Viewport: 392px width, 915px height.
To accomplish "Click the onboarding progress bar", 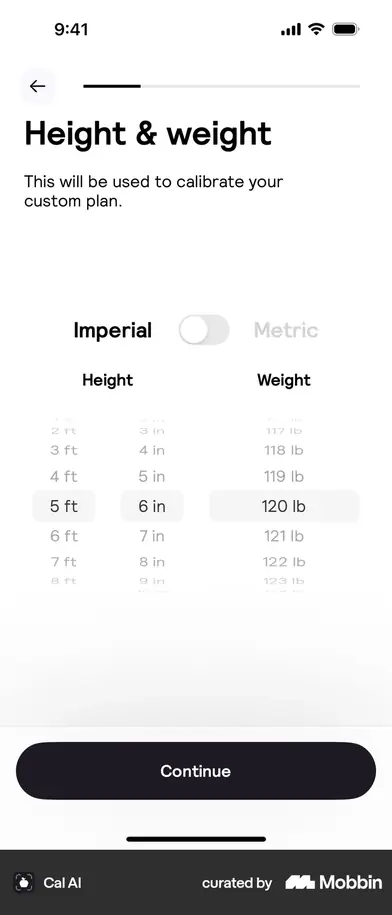I will click(x=222, y=86).
